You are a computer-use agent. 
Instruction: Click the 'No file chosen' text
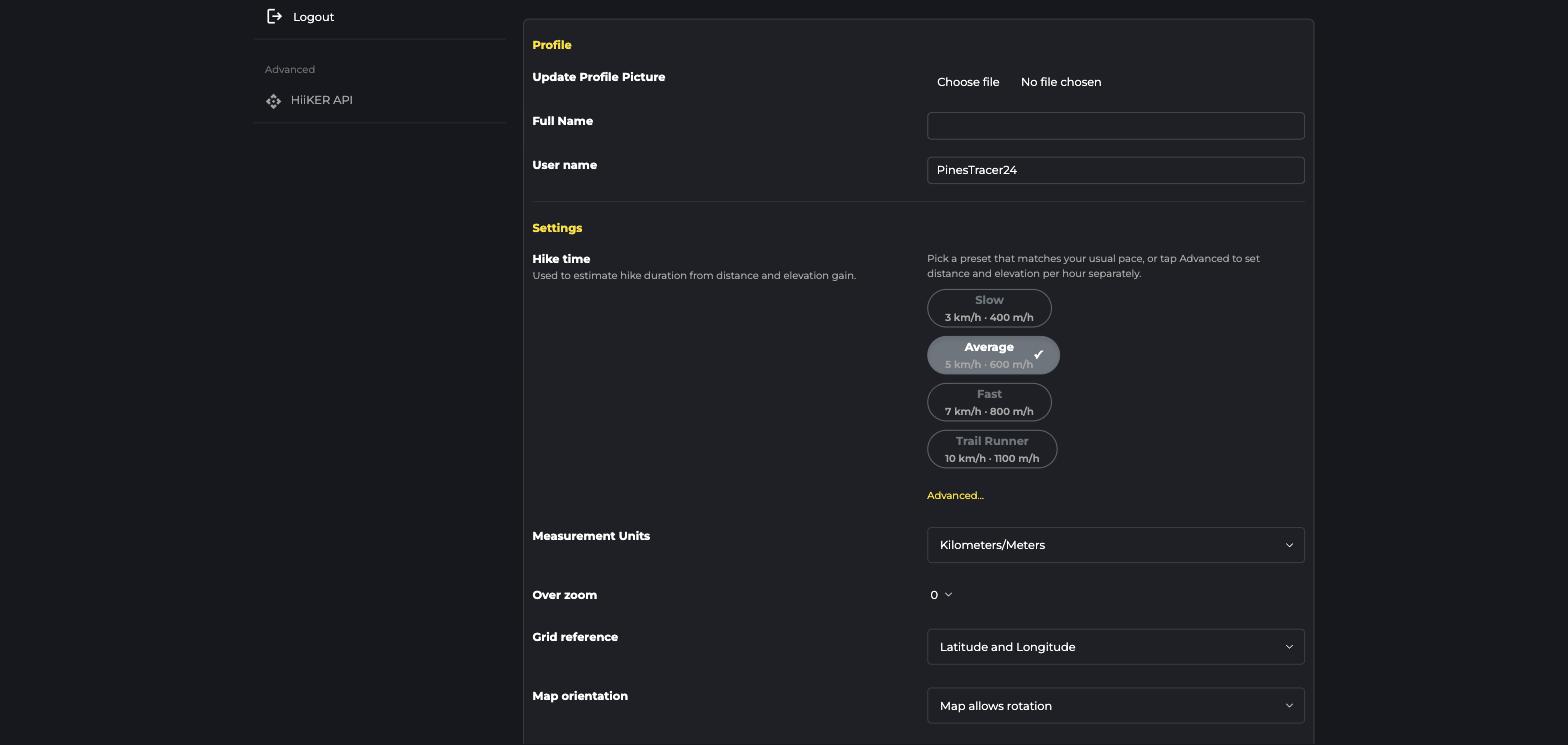[x=1061, y=82]
